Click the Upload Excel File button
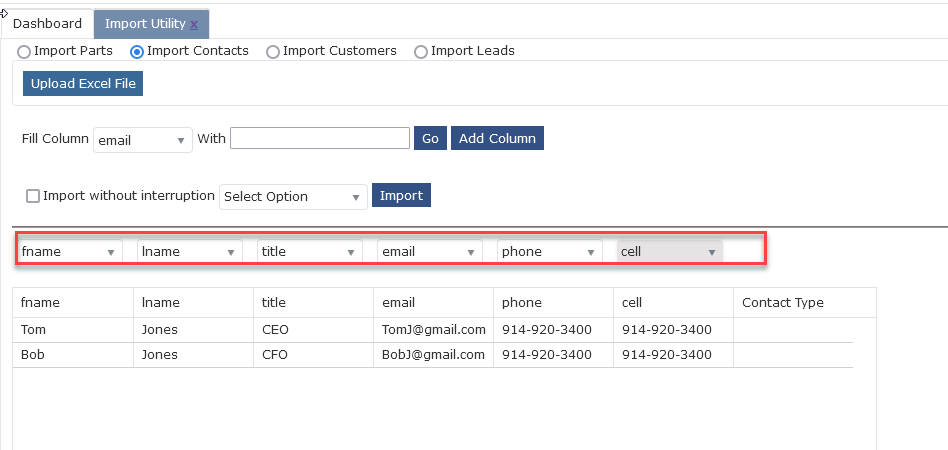948x450 pixels. pyautogui.click(x=83, y=83)
